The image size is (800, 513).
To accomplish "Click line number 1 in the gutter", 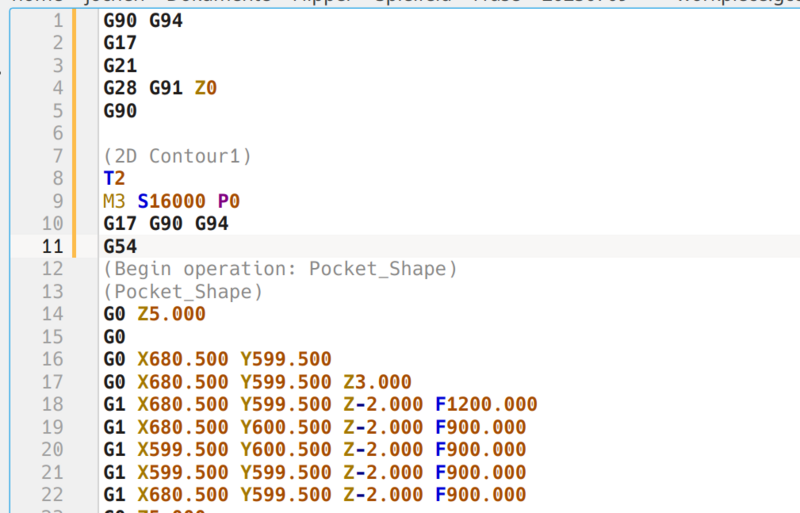I will point(58,21).
